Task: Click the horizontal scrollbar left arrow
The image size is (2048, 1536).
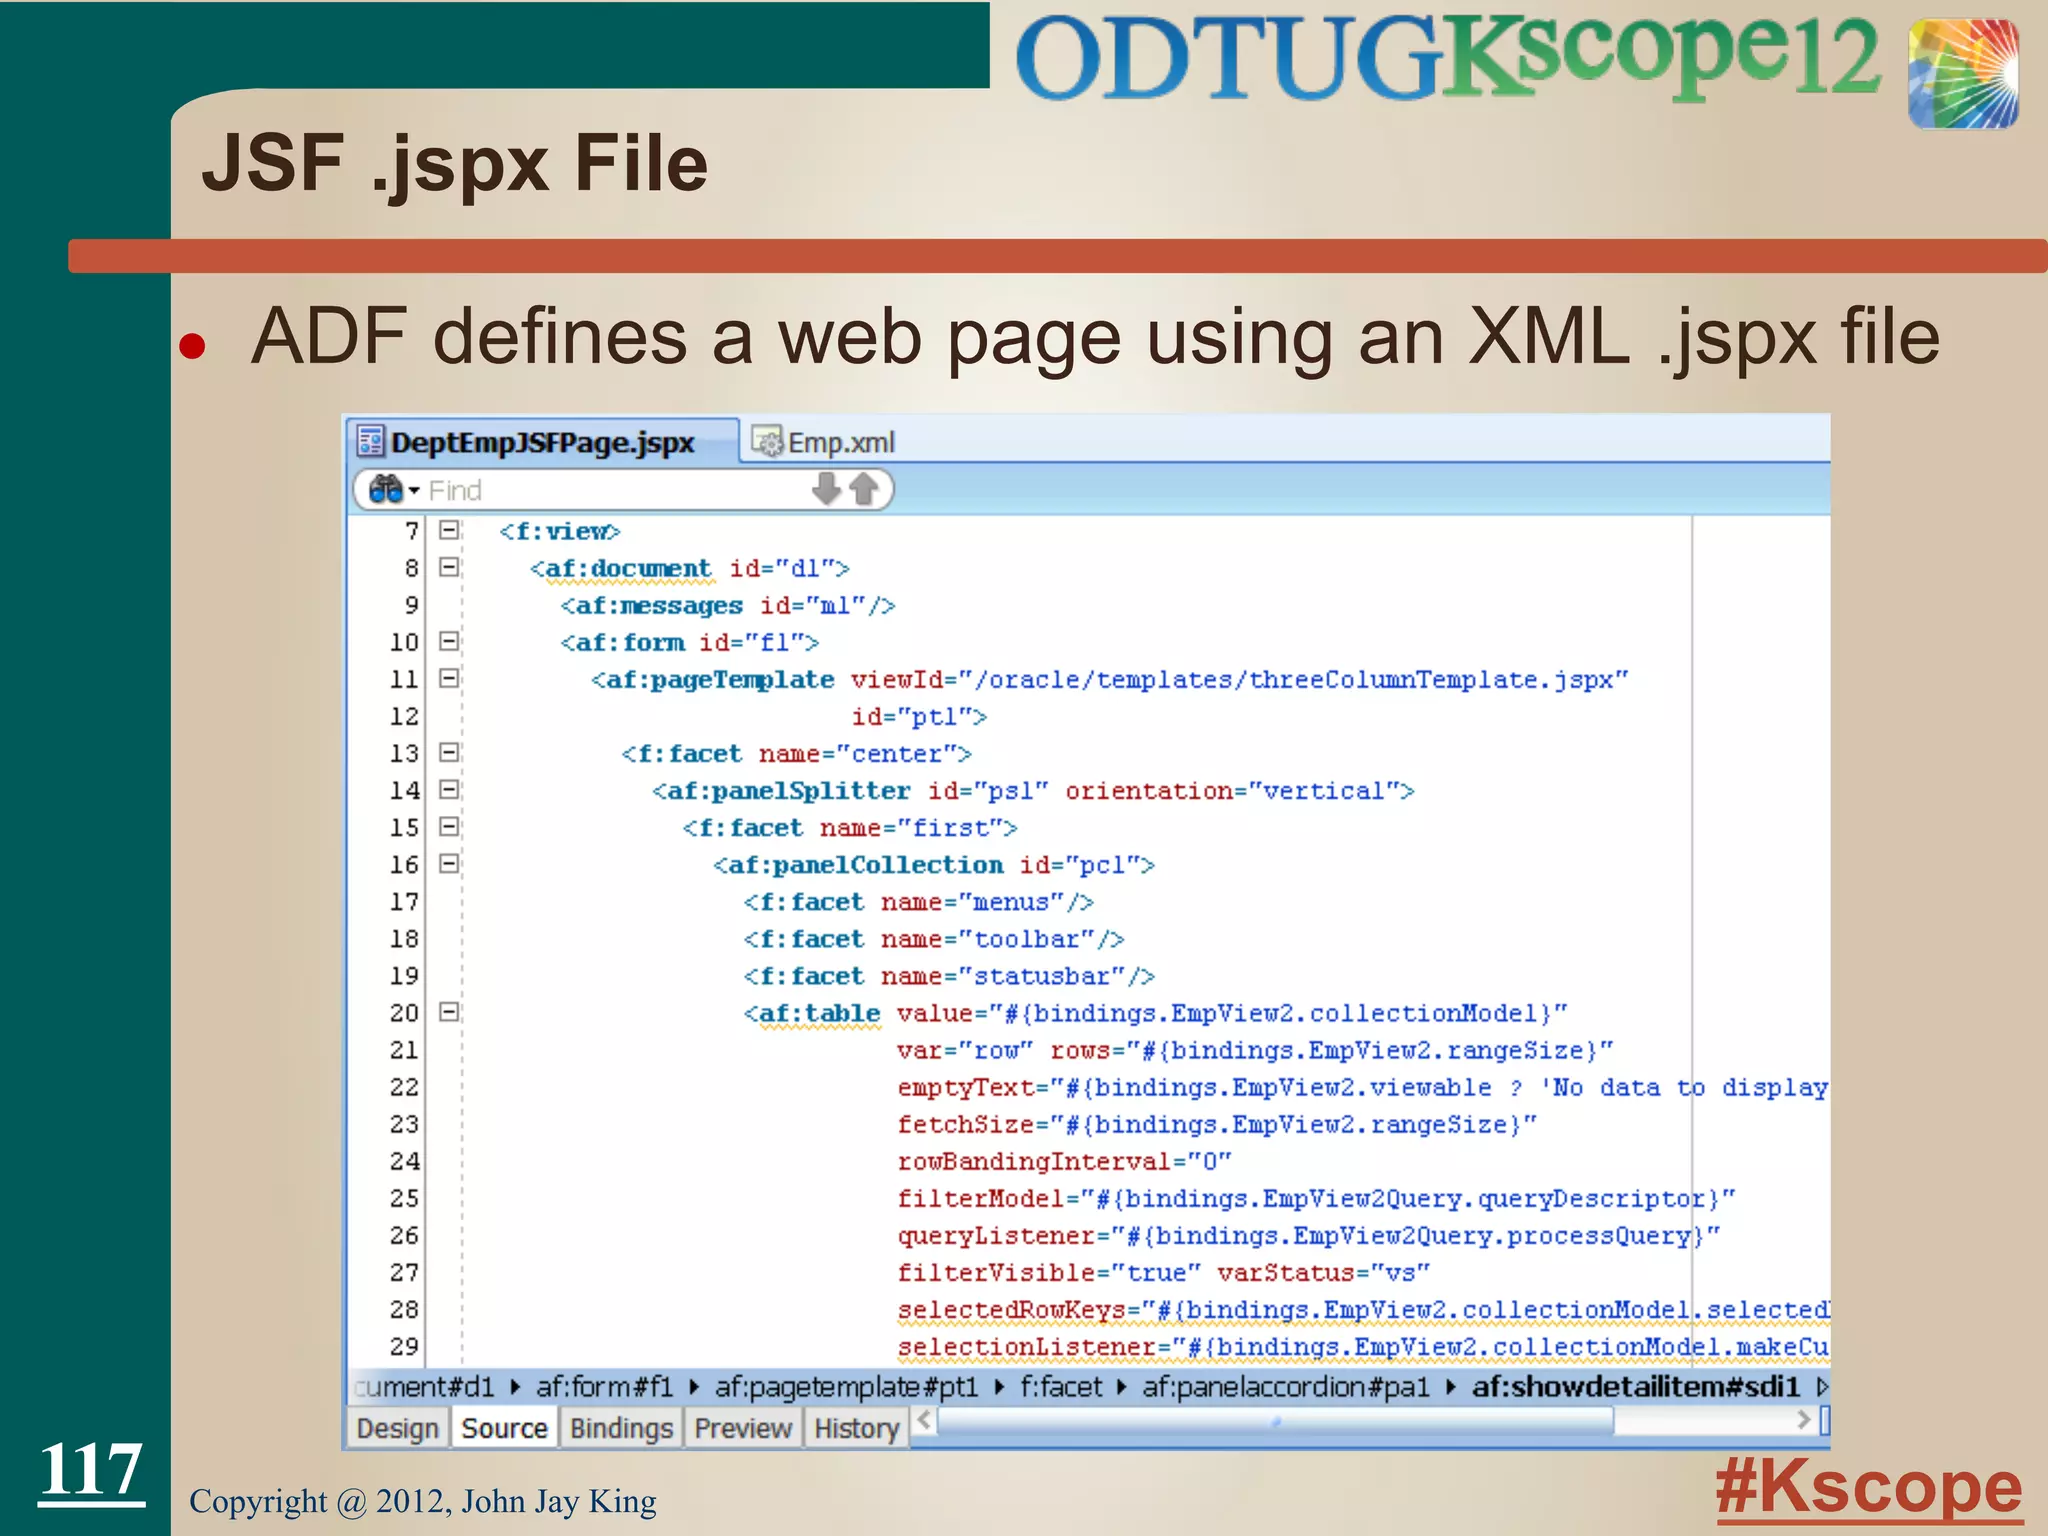Action: coord(924,1420)
